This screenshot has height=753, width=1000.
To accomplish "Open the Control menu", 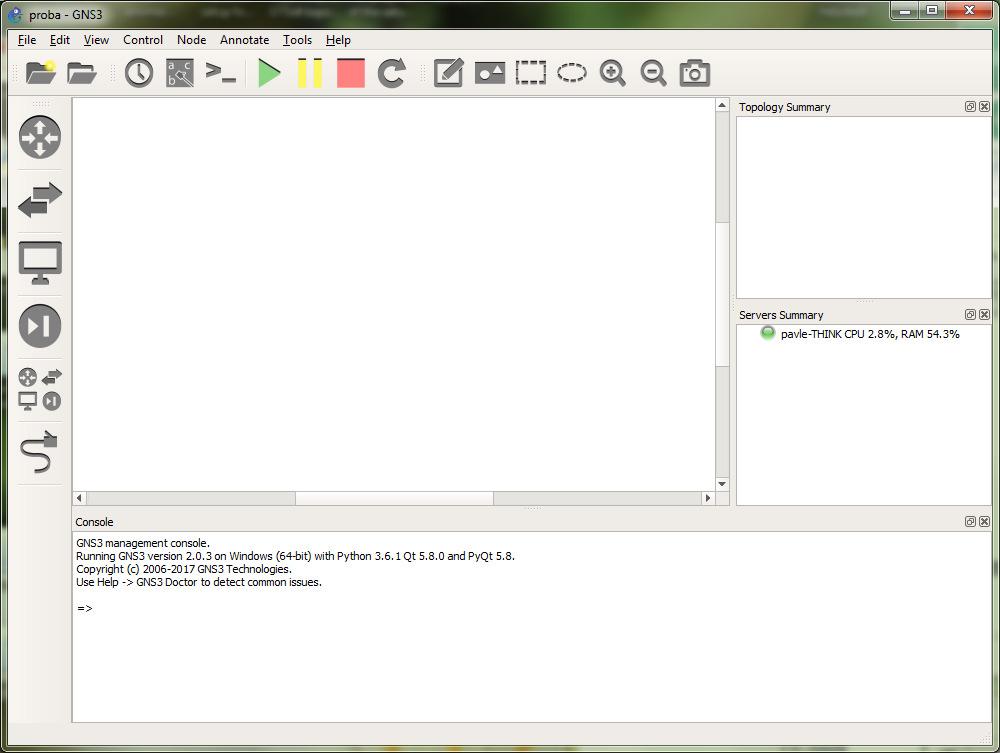I will click(x=143, y=40).
